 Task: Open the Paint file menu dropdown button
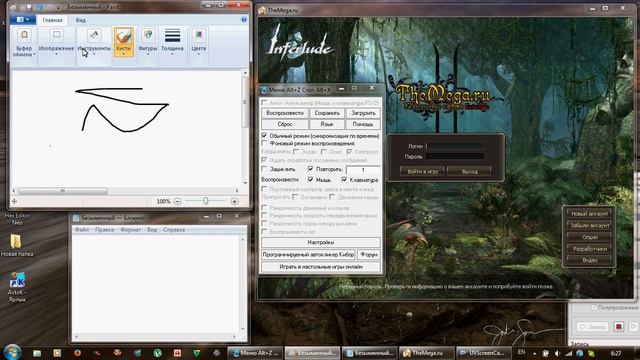coord(22,20)
